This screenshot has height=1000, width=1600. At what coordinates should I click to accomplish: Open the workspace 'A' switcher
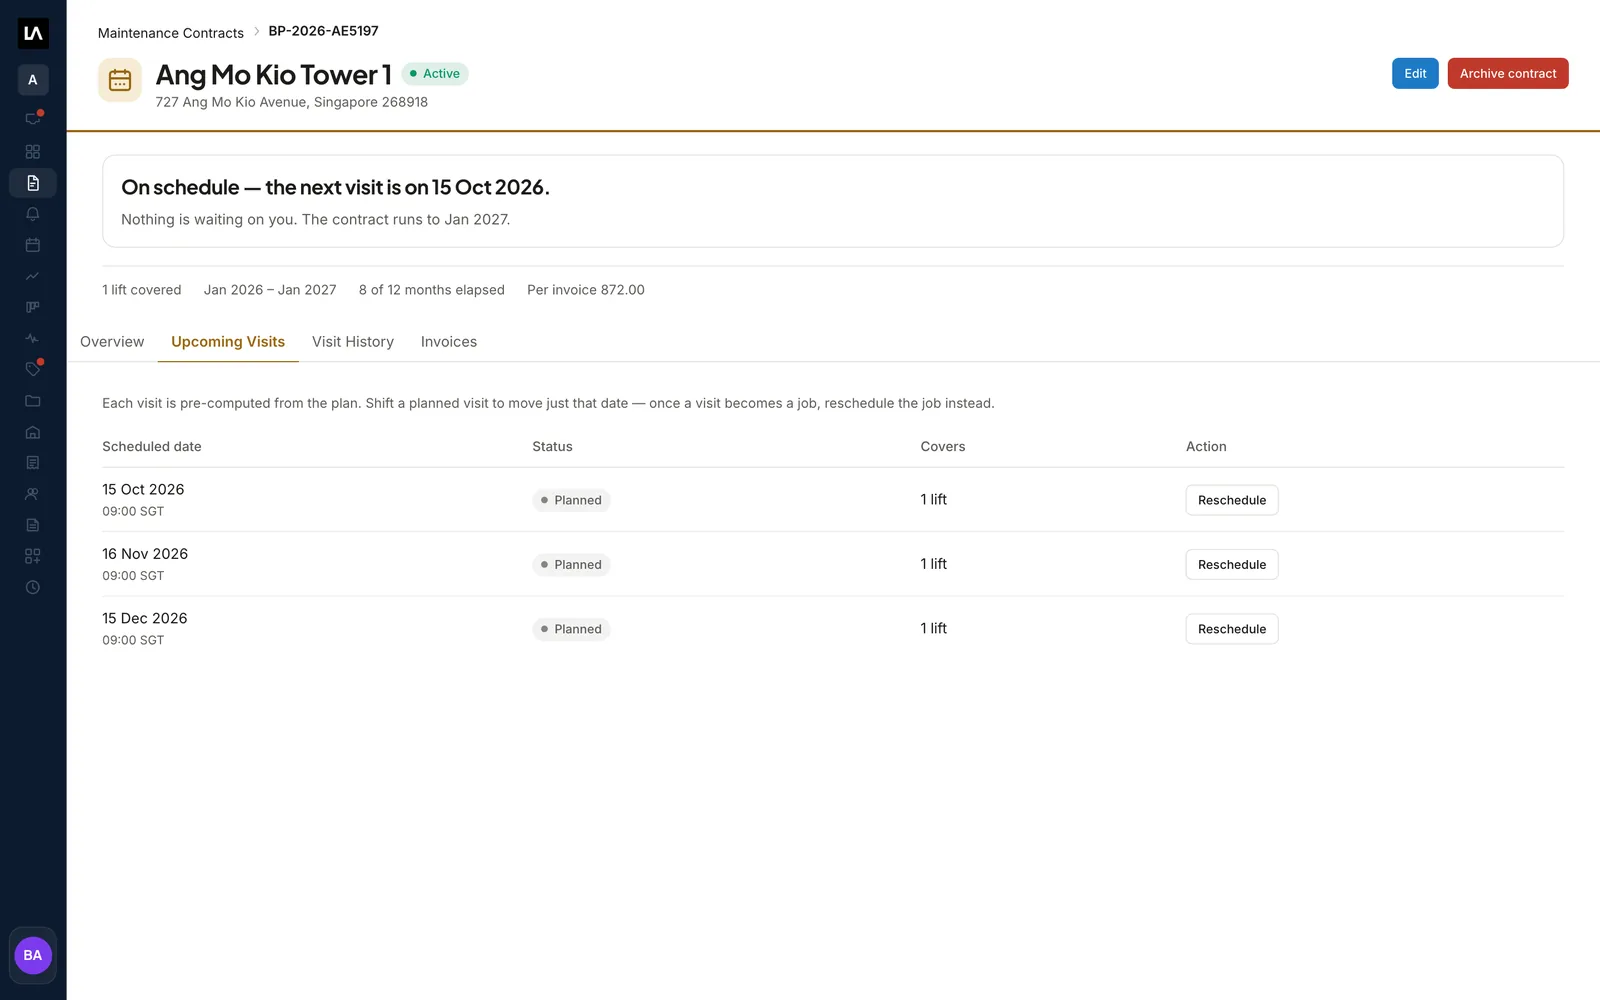coord(33,80)
